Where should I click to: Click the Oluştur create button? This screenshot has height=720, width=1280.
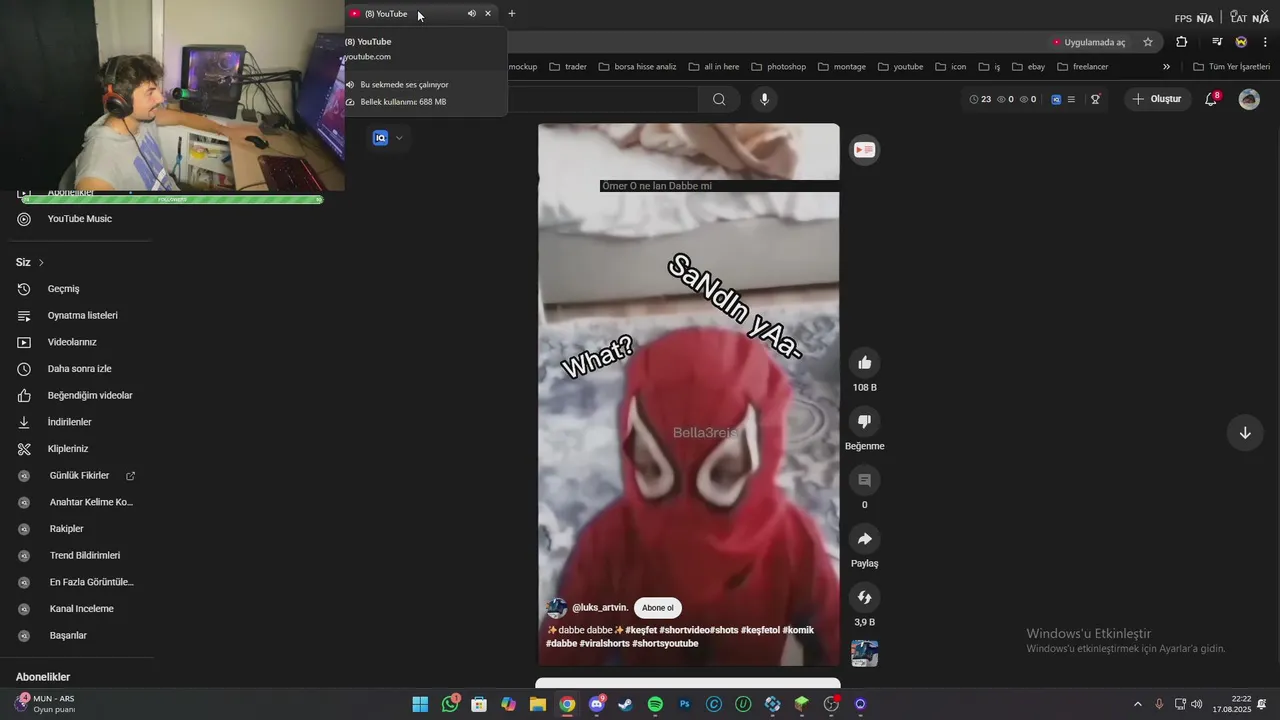[x=1157, y=99]
